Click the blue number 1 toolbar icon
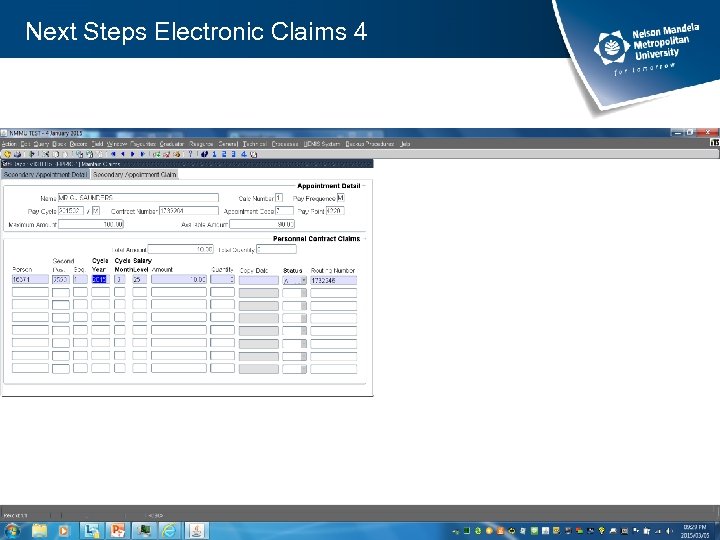The image size is (720, 540). coord(214,154)
